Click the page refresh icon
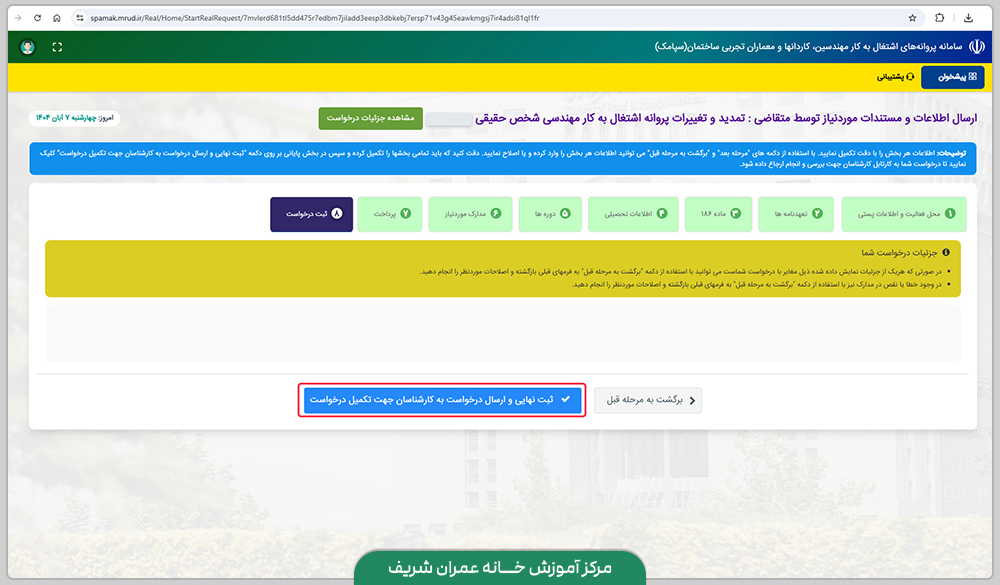 click(38, 17)
